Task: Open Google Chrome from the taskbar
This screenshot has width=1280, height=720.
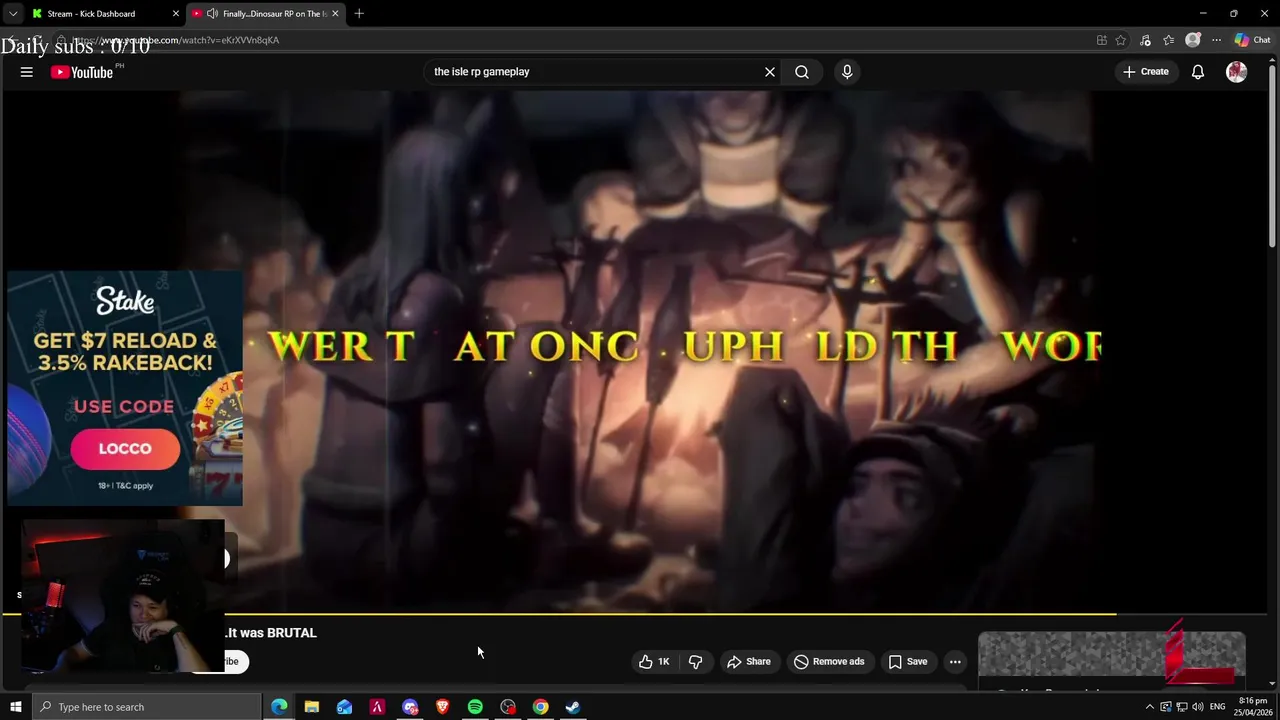Action: [540, 707]
